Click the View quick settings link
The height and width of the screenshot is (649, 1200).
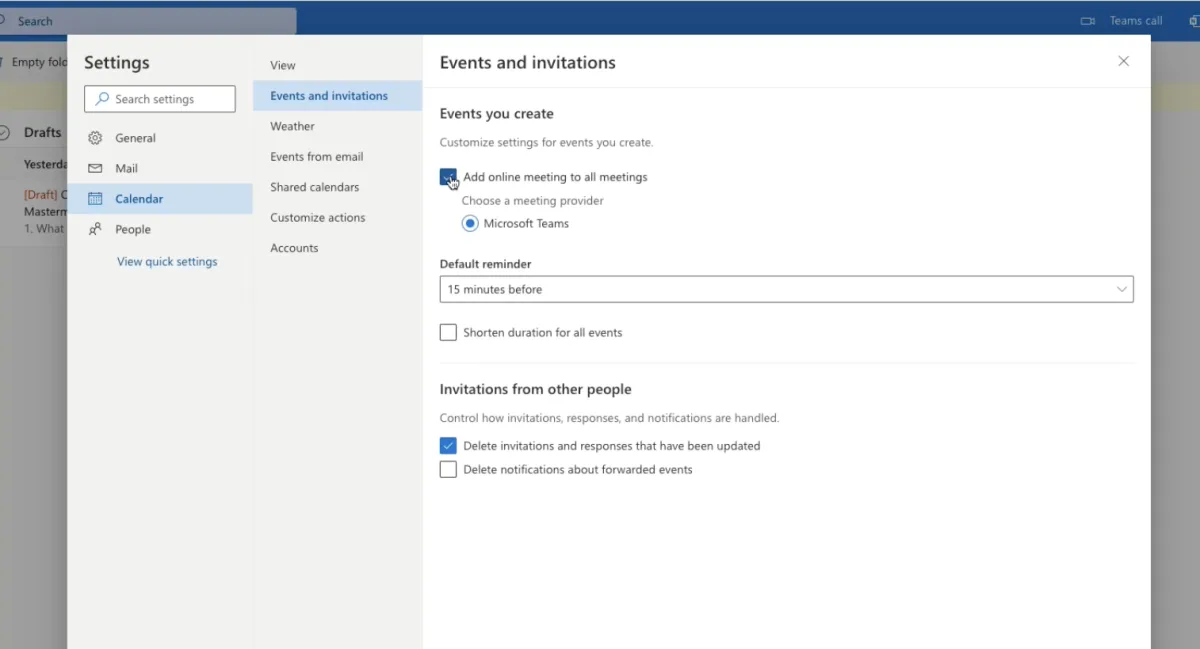(167, 261)
